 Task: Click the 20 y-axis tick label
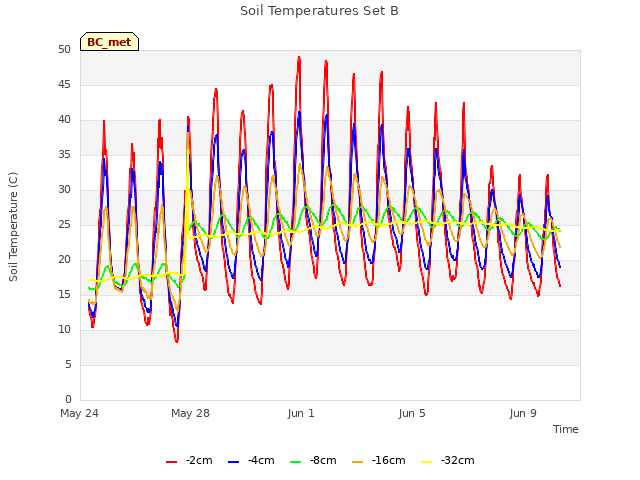pyautogui.click(x=64, y=260)
